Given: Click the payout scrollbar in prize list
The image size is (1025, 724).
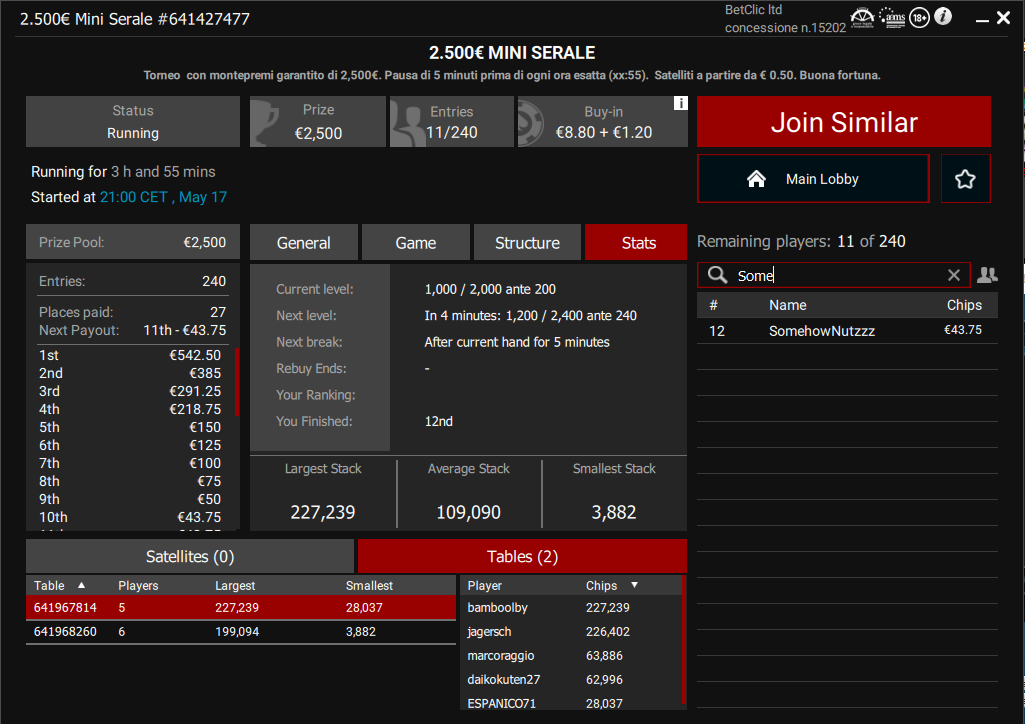Looking at the screenshot, I should click(237, 382).
